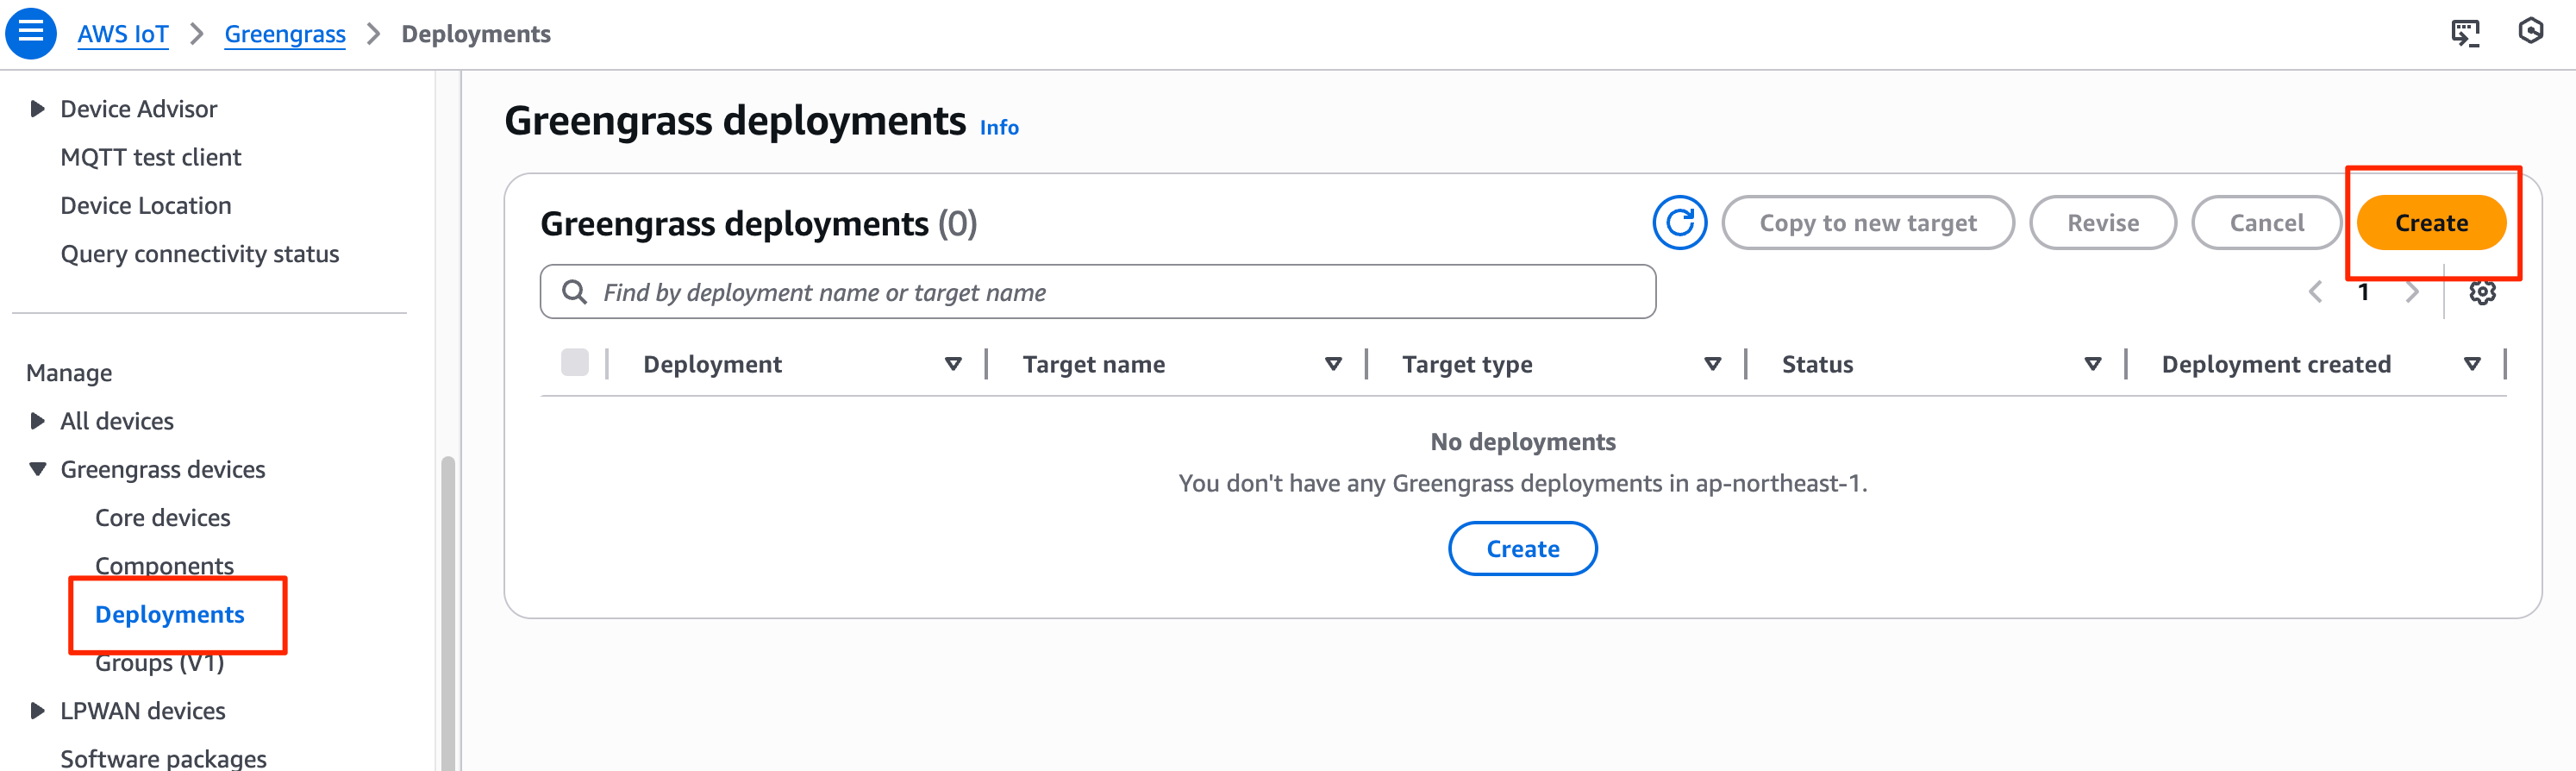Click the orange Create button
Viewport: 2576px width, 771px height.
tap(2432, 222)
